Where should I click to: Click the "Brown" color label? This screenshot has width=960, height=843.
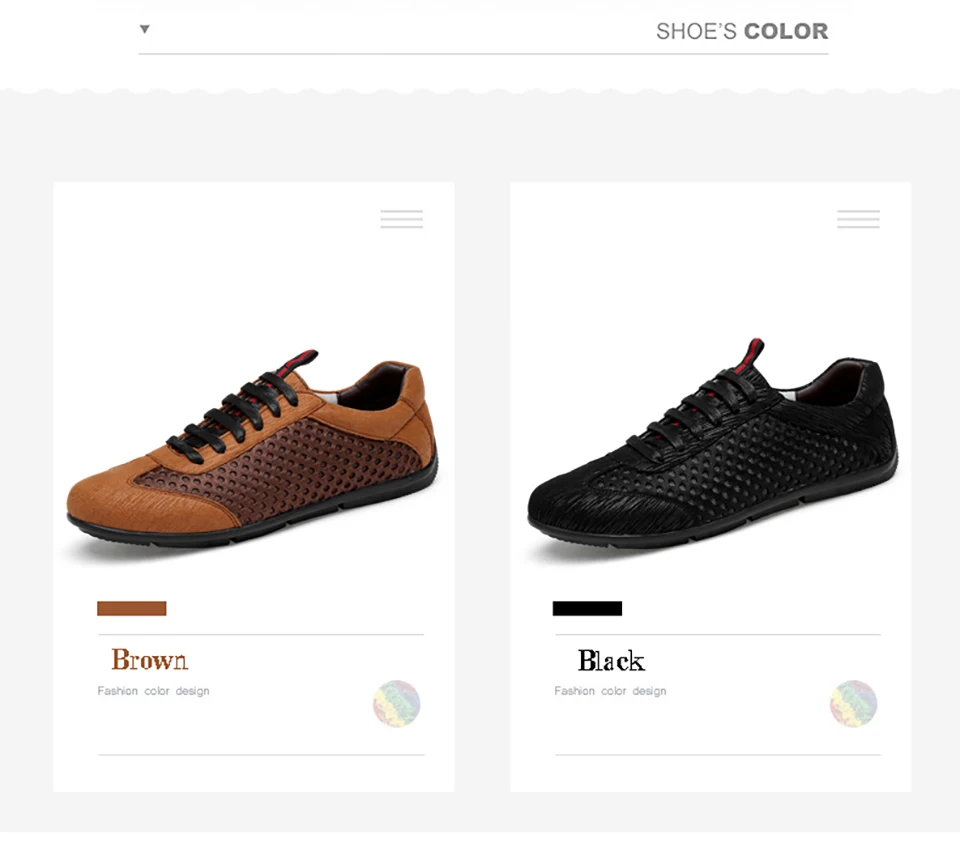click(x=149, y=660)
